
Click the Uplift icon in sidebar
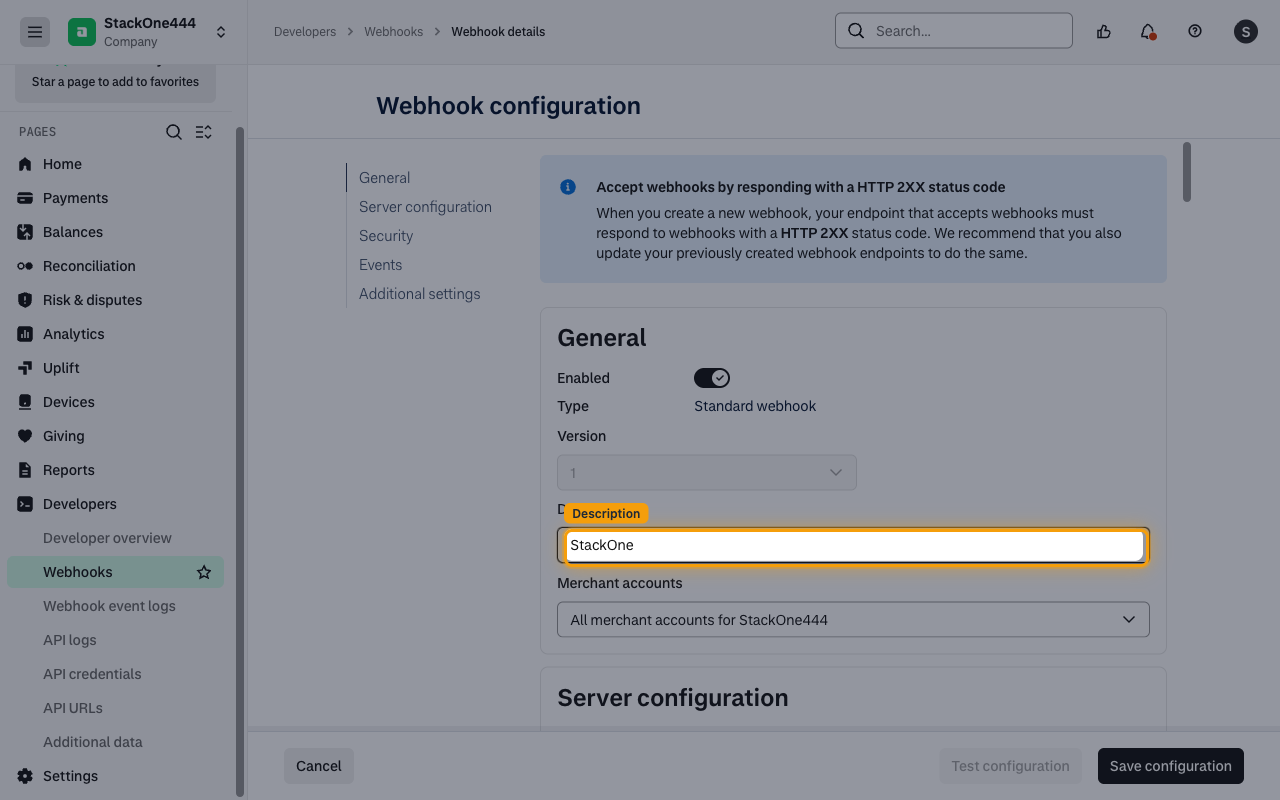point(25,368)
